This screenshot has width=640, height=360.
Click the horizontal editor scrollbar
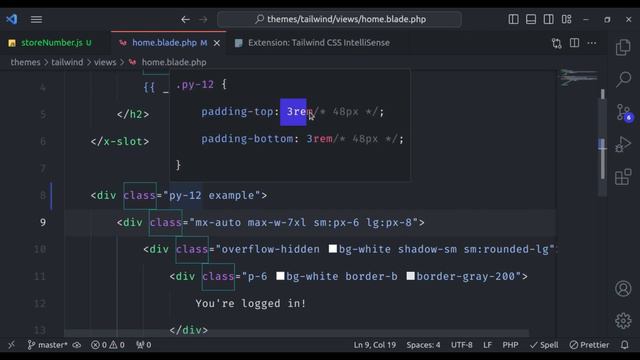click(297, 333)
